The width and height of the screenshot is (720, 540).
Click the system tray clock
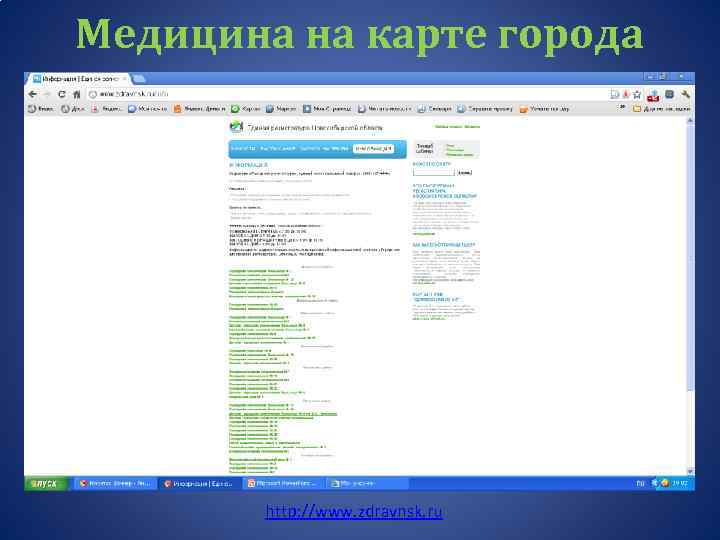tap(680, 484)
